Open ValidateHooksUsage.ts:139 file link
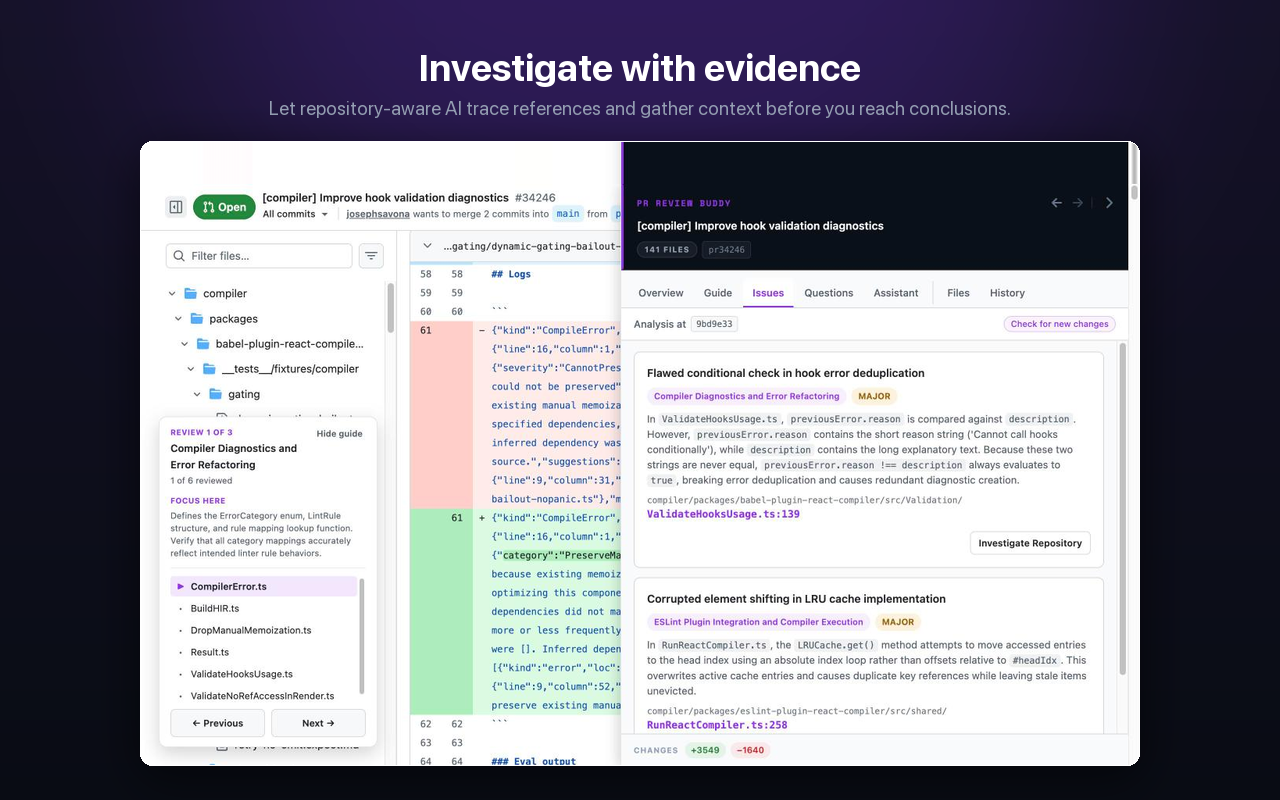Viewport: 1280px width, 800px height. pyautogui.click(x=723, y=514)
